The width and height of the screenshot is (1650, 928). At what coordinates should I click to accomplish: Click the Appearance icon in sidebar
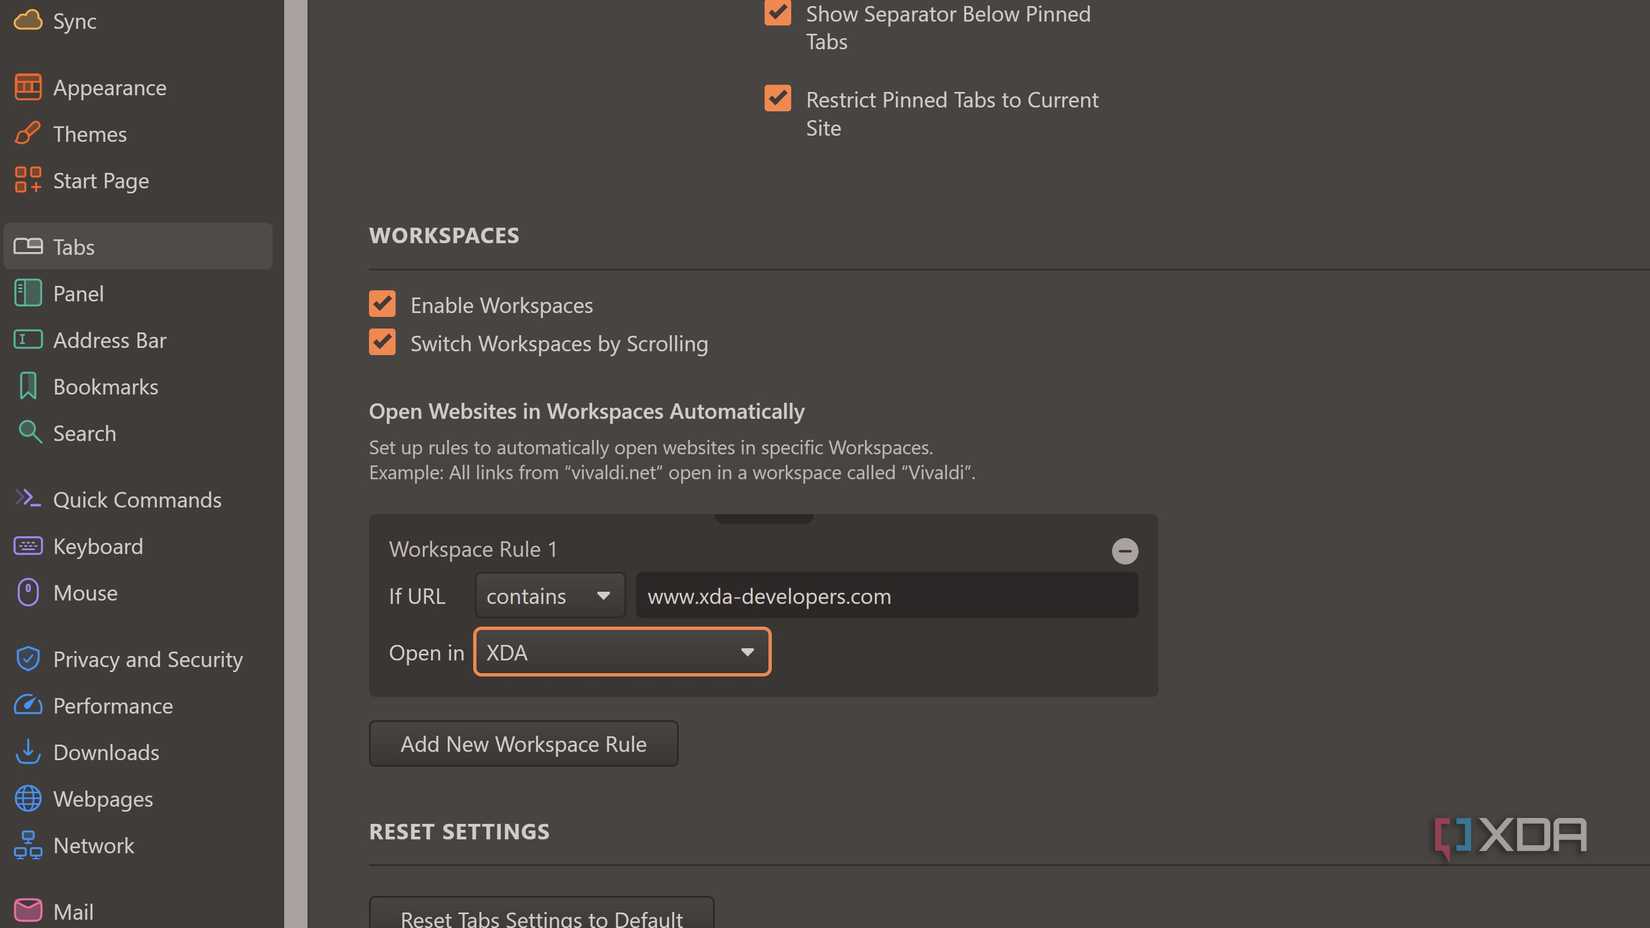[x=28, y=87]
